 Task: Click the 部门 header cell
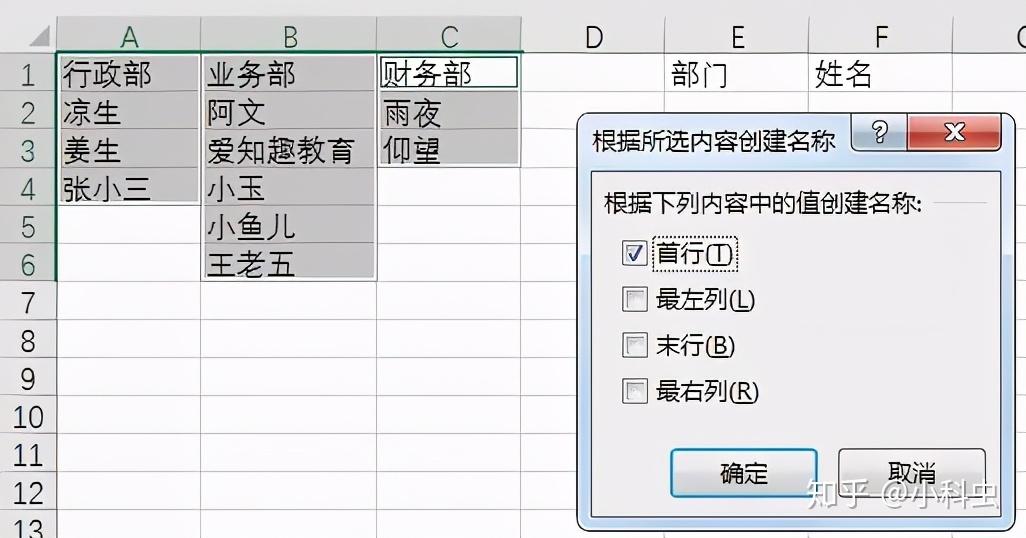[x=737, y=73]
